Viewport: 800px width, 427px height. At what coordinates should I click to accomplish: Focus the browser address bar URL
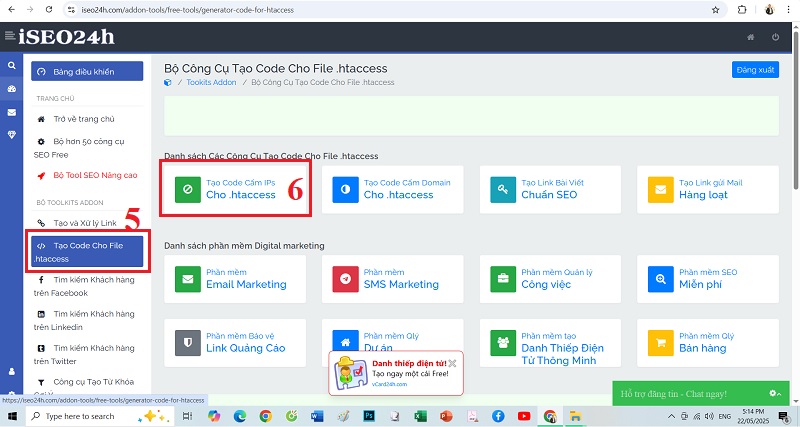click(x=187, y=10)
